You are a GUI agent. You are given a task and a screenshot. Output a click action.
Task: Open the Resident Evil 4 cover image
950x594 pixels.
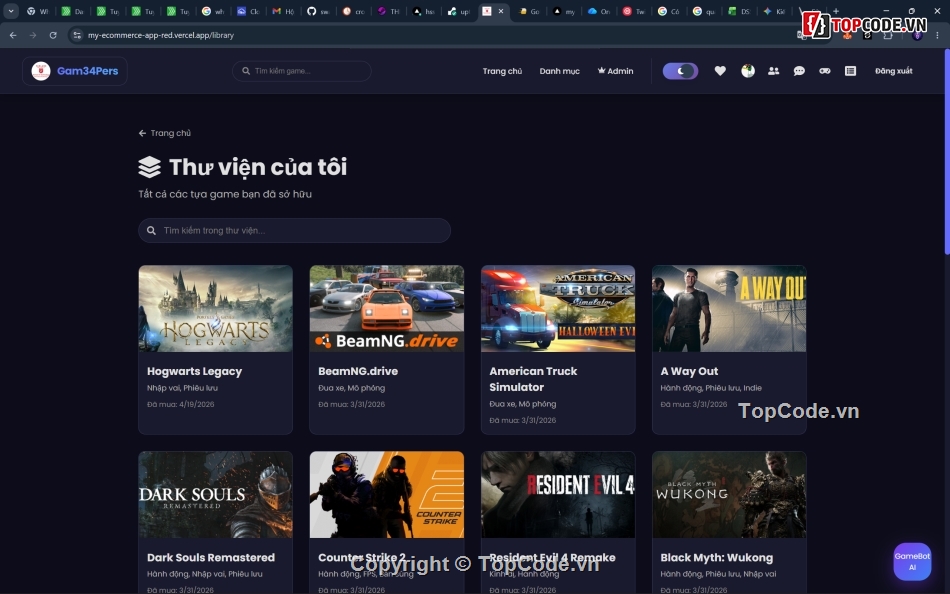pos(558,495)
